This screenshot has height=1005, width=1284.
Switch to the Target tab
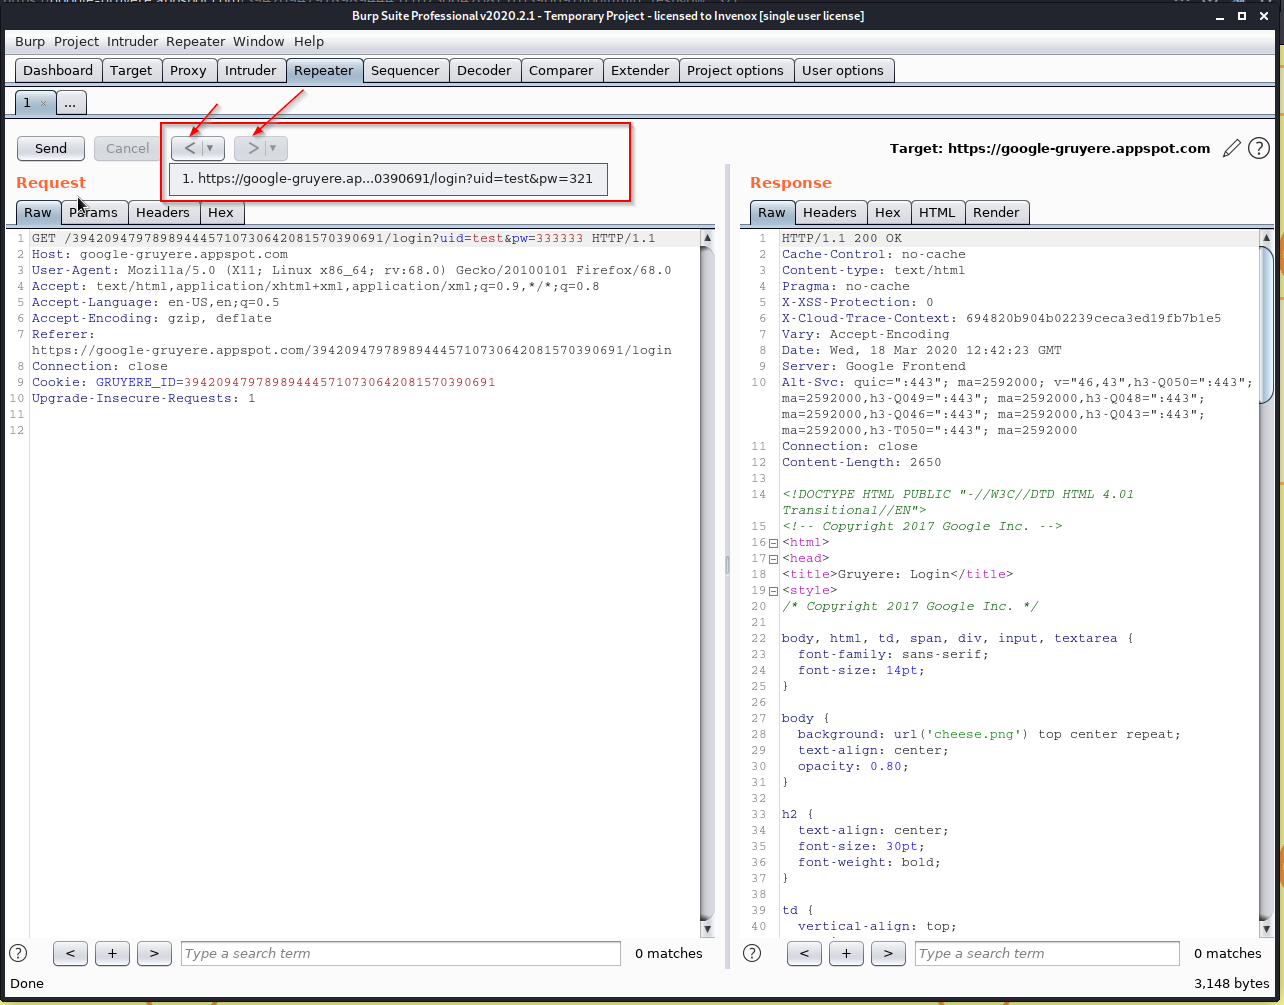tap(131, 70)
